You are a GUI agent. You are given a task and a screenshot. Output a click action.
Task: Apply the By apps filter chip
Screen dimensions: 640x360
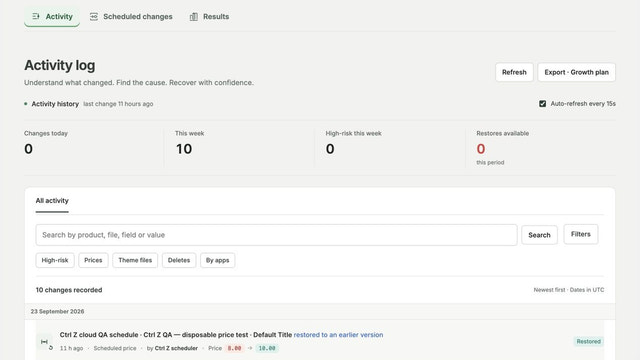(x=218, y=260)
